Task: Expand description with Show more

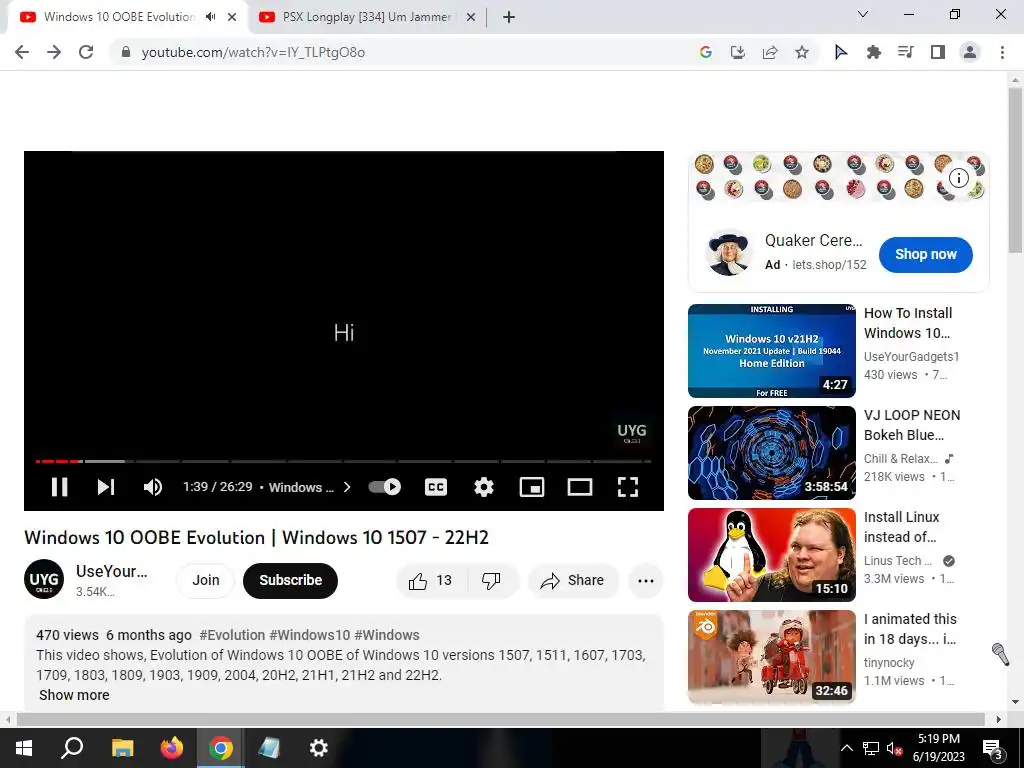Action: [74, 696]
